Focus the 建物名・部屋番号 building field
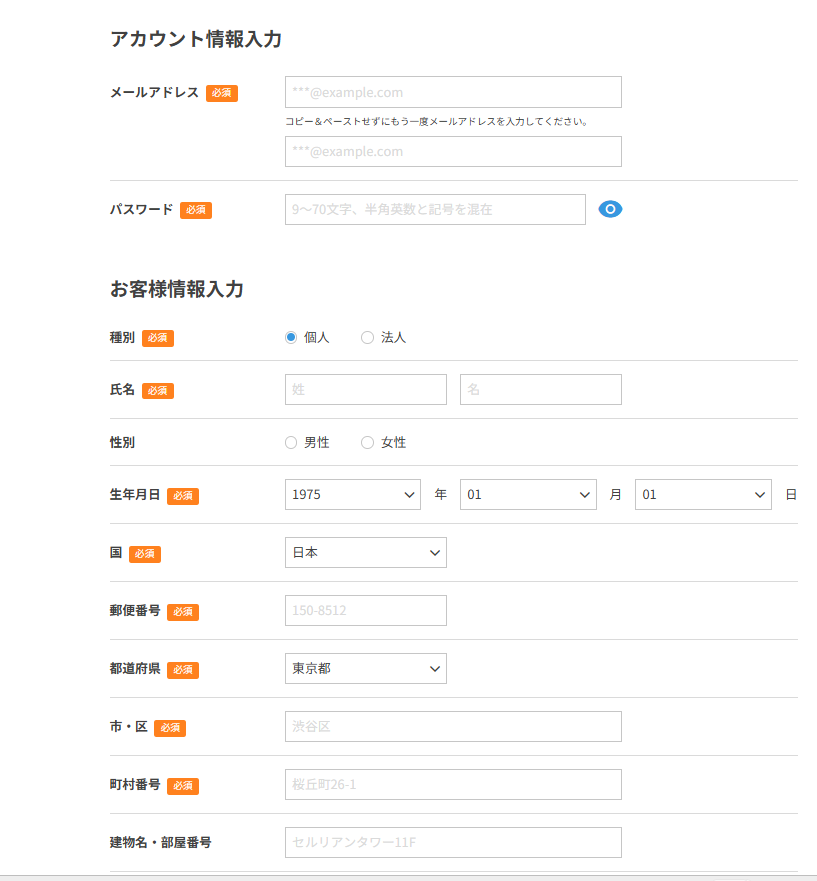Screen dimensions: 817x881 tap(453, 842)
